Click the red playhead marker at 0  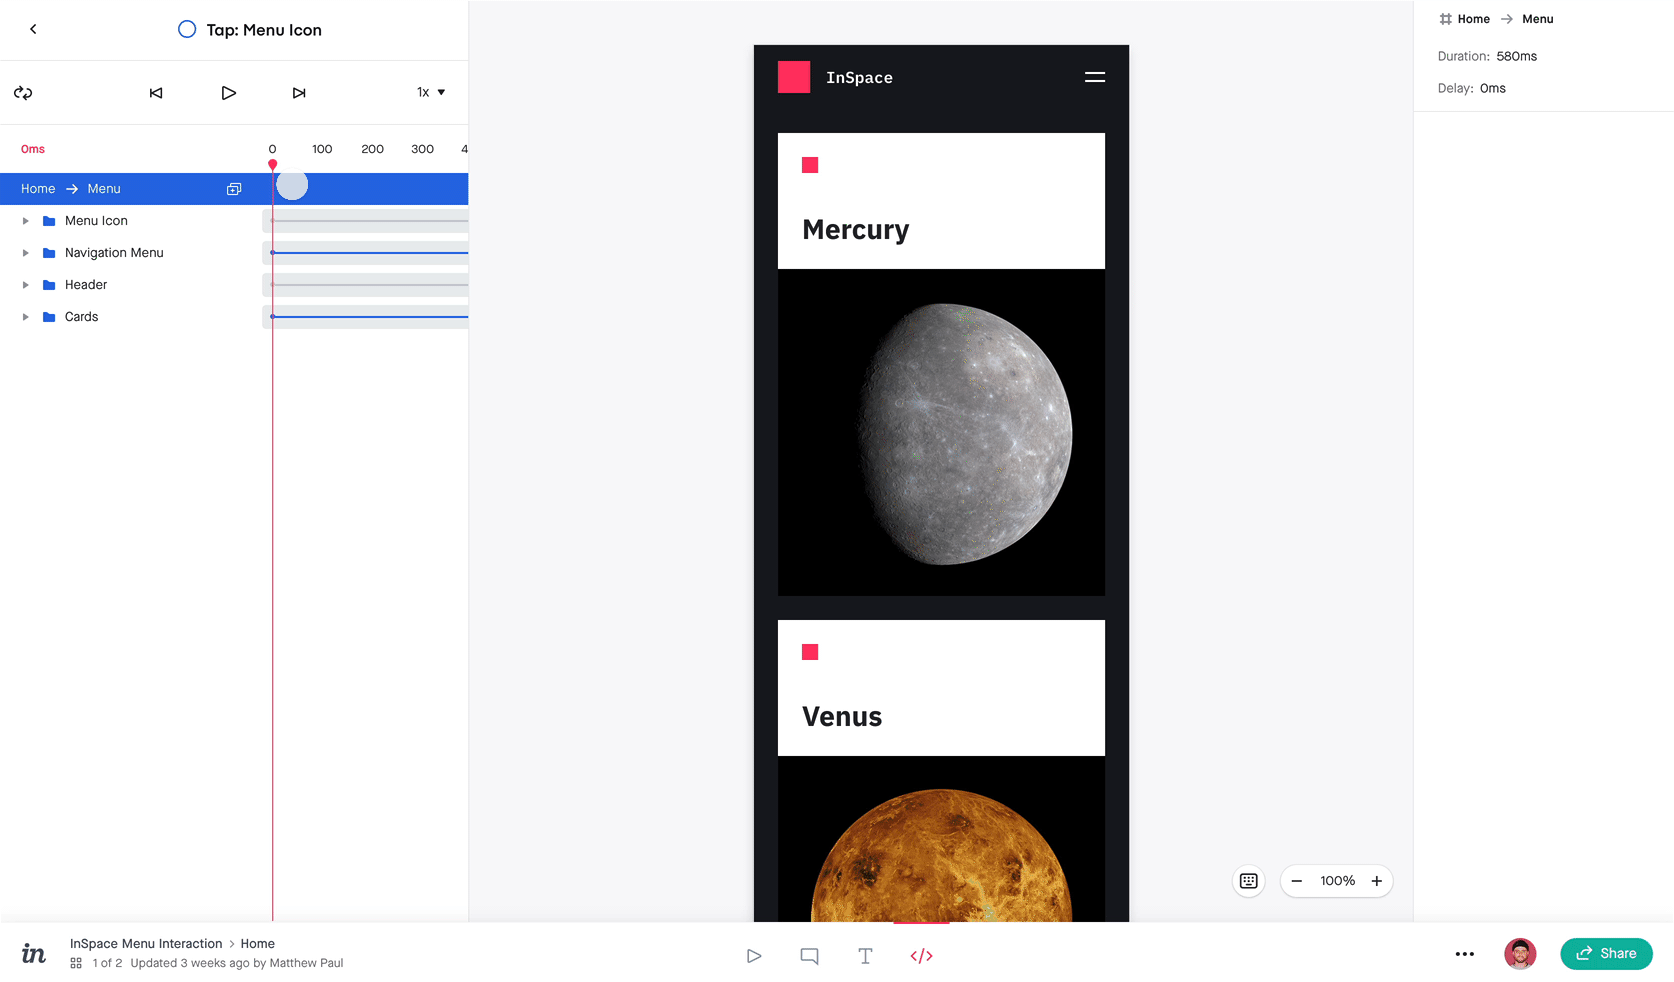(x=272, y=164)
